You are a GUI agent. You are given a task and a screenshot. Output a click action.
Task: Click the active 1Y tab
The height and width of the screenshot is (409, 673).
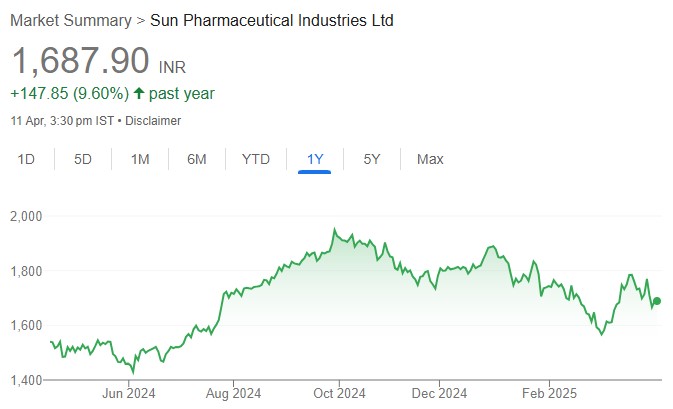coord(315,159)
